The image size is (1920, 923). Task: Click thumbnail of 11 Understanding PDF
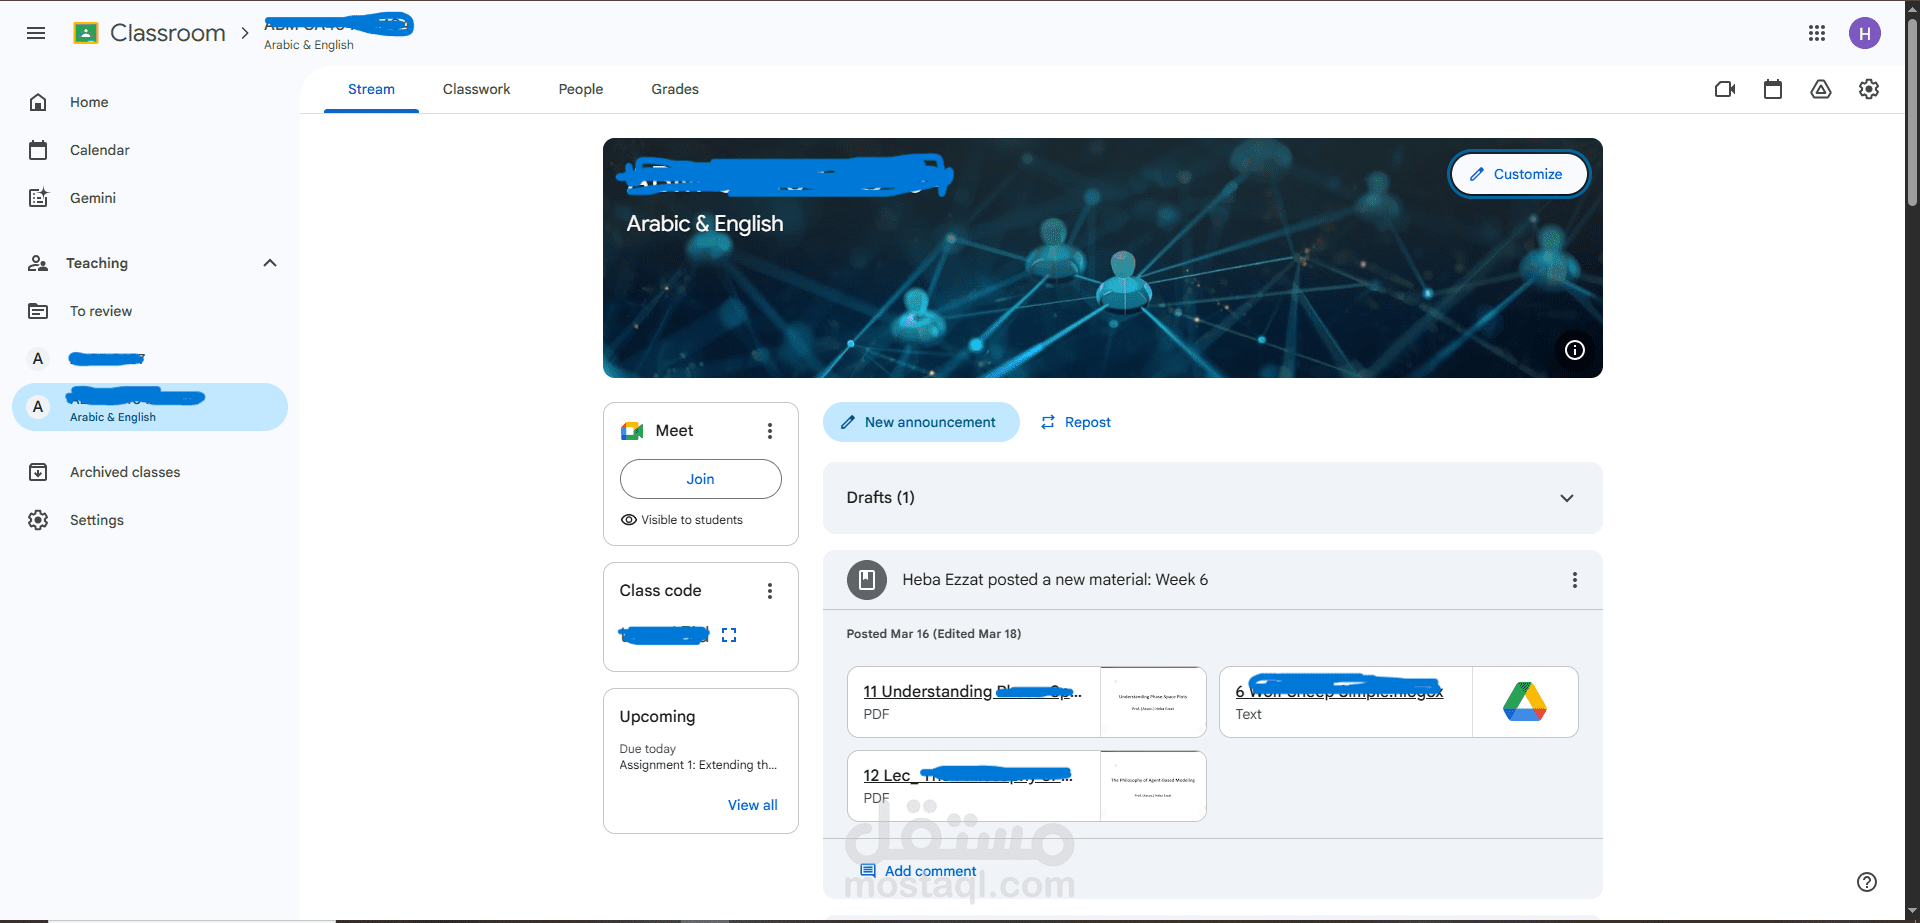click(x=1153, y=702)
